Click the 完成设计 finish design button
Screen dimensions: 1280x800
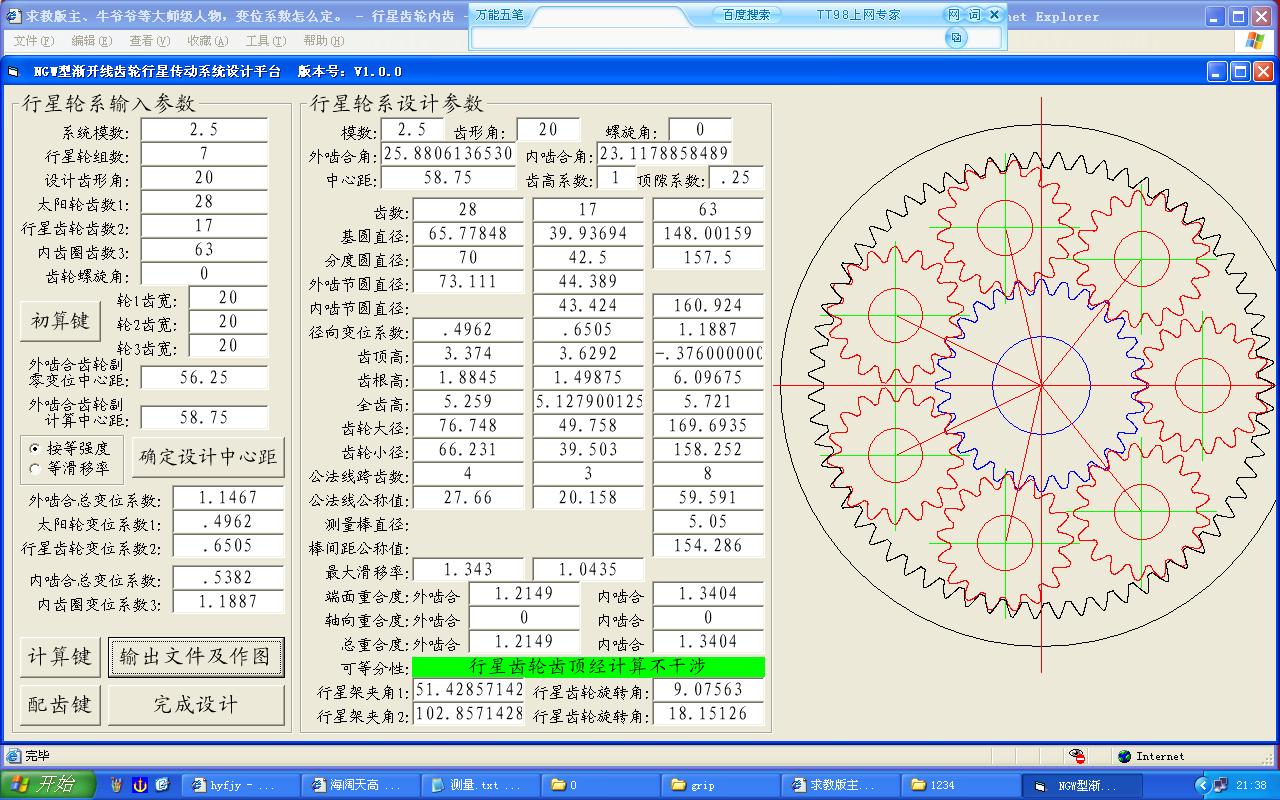coord(196,705)
